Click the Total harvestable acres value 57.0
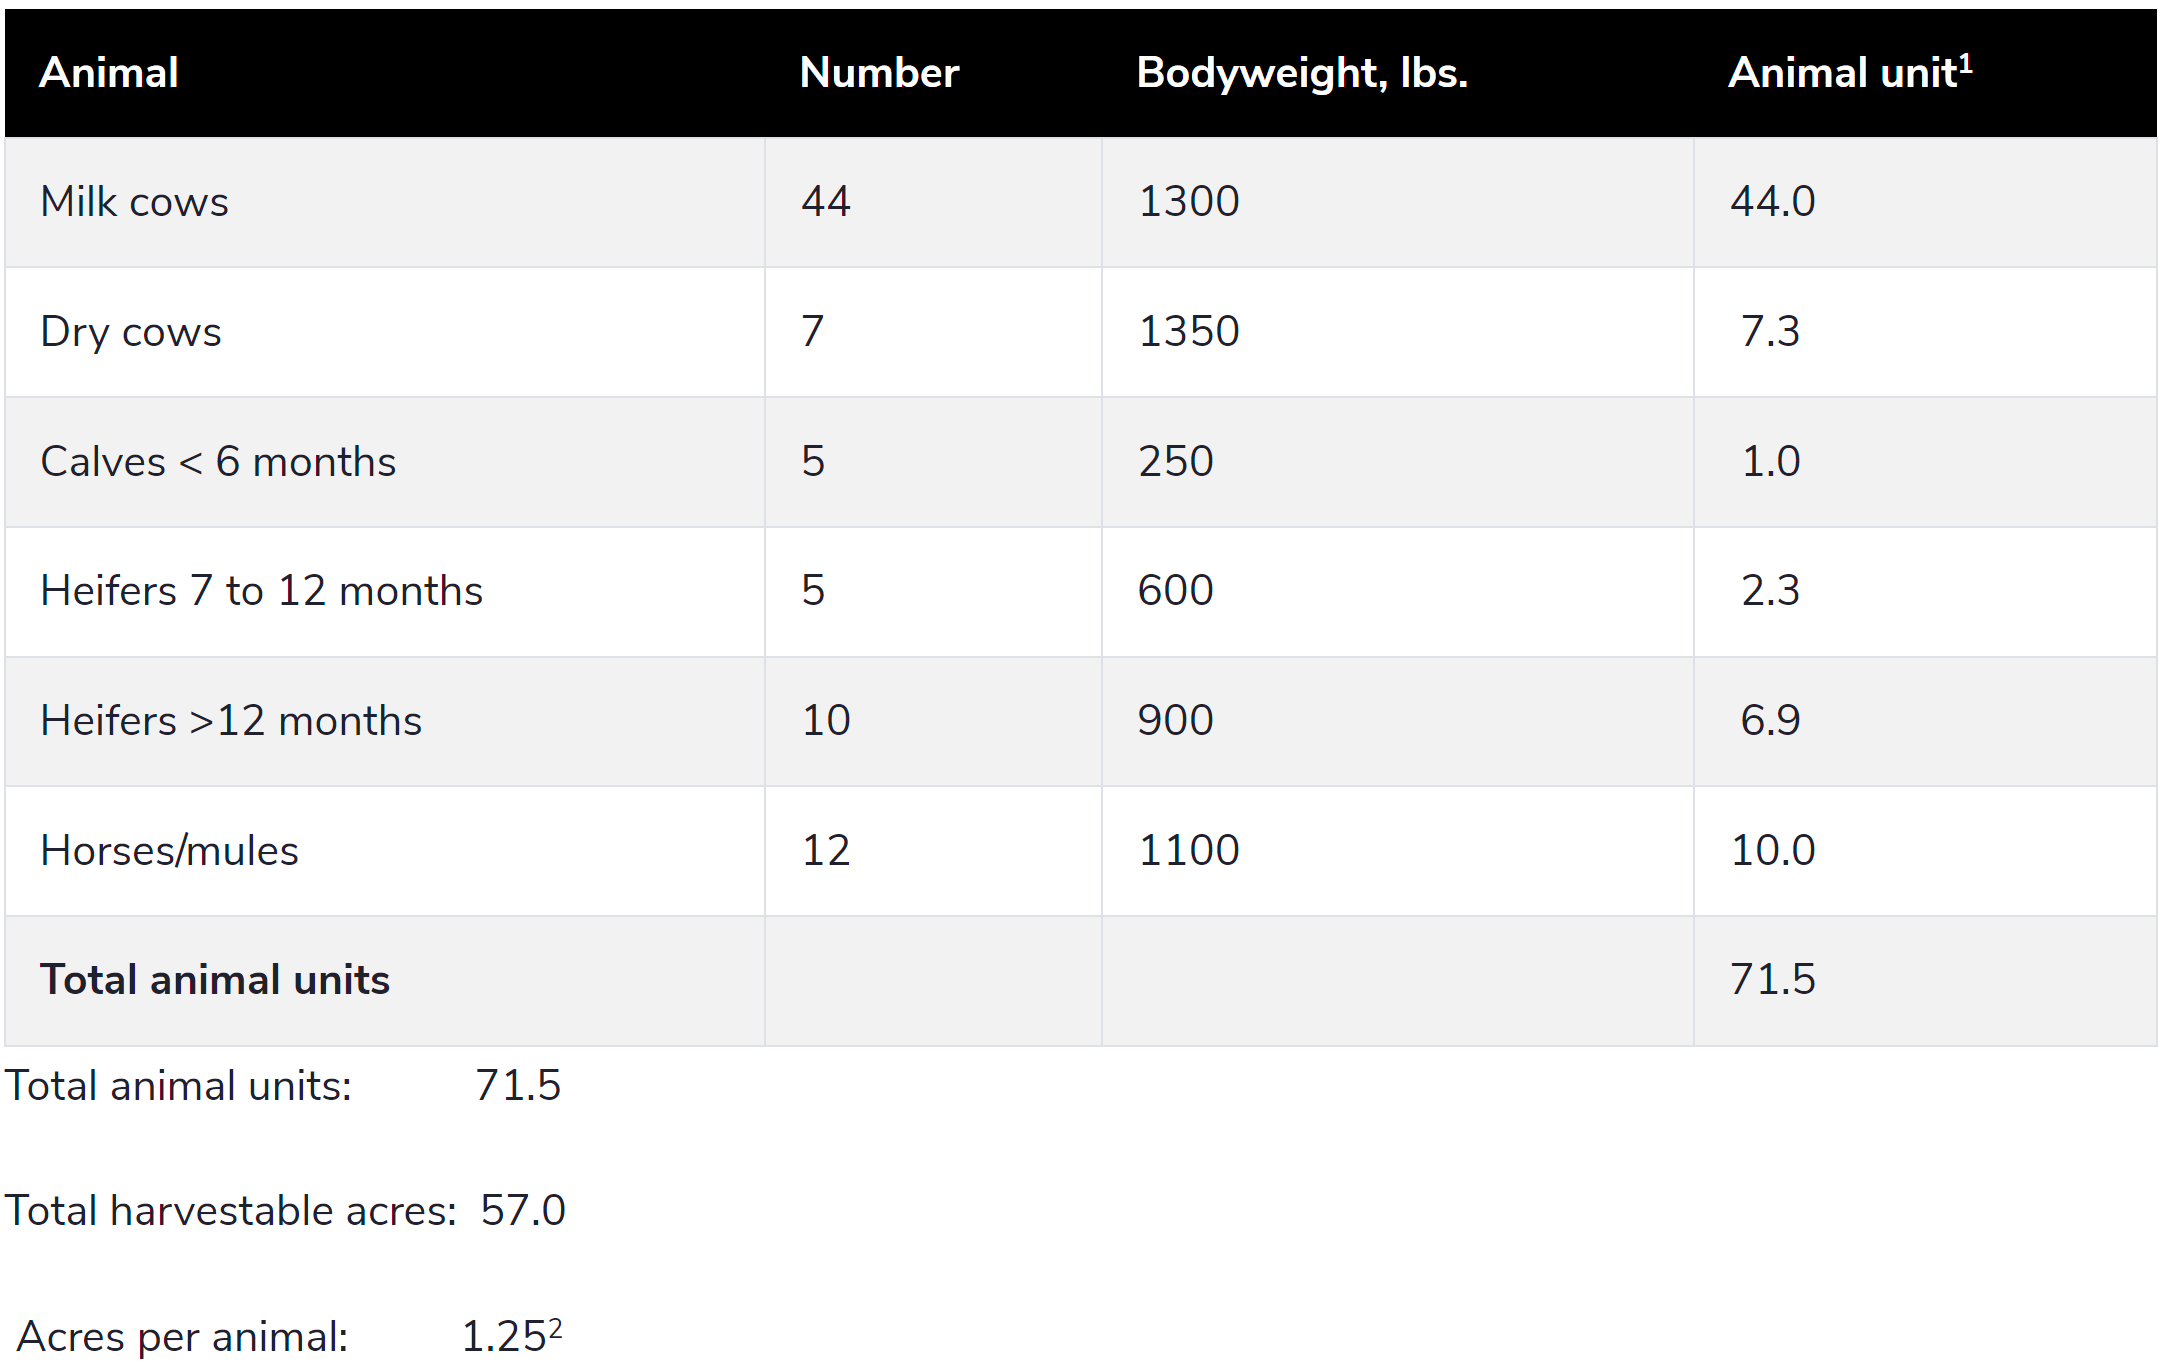The width and height of the screenshot is (2169, 1362). pos(523,1211)
